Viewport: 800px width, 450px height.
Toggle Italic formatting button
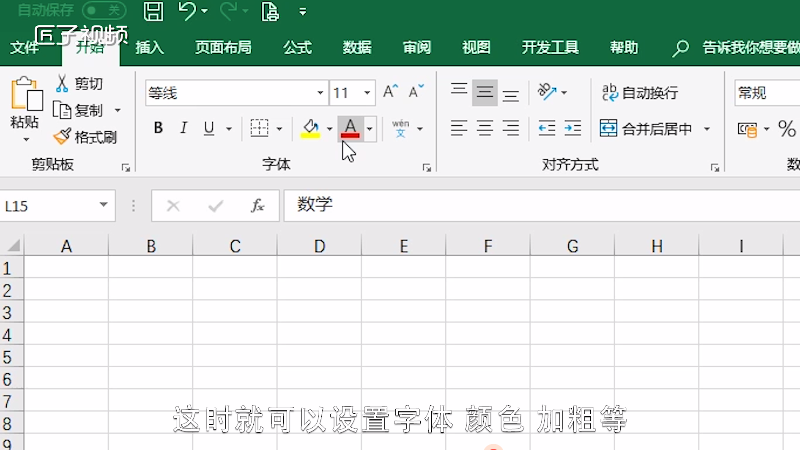tap(183, 128)
